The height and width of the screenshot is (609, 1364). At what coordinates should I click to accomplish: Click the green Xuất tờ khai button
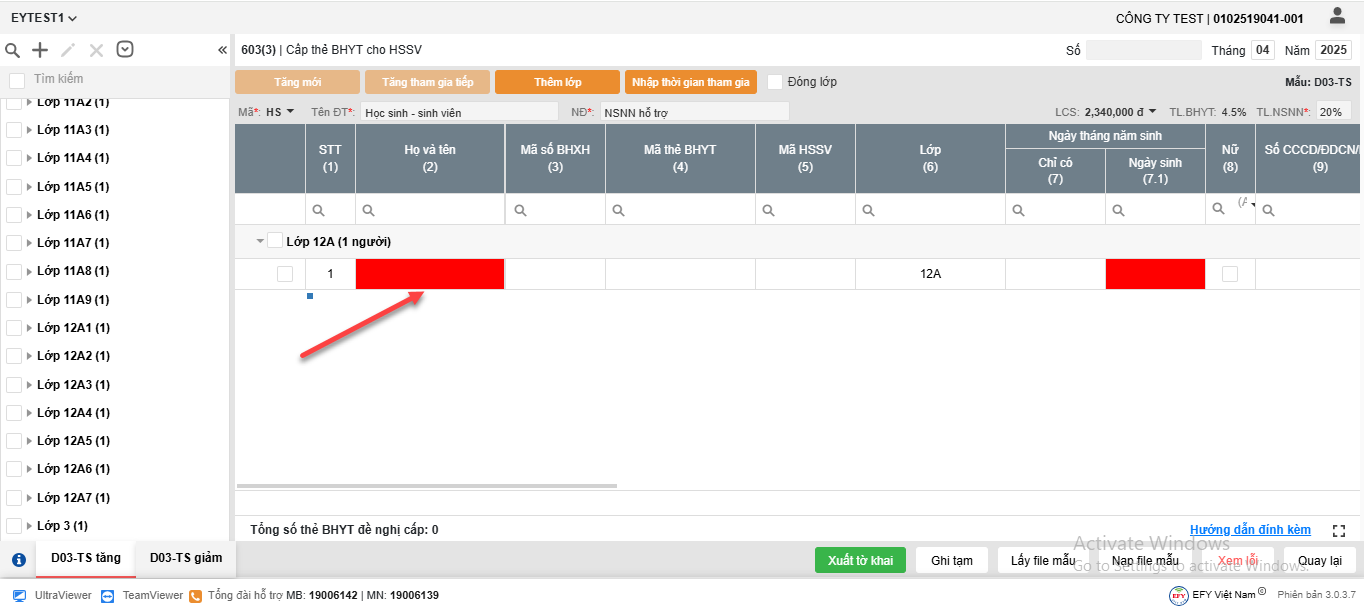860,560
